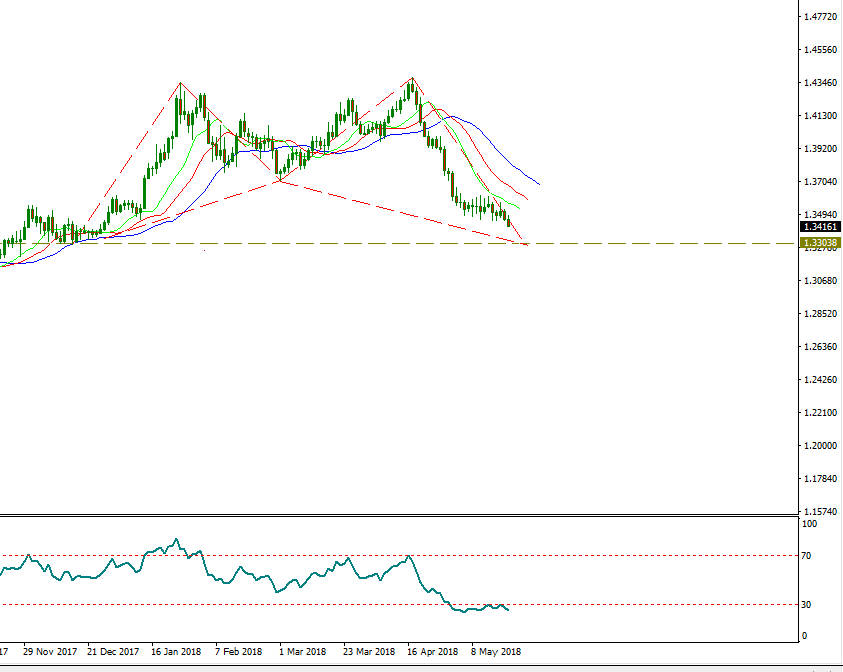Select the 1.33038 horizontal line price tag
The width and height of the screenshot is (843, 672).
[x=819, y=243]
